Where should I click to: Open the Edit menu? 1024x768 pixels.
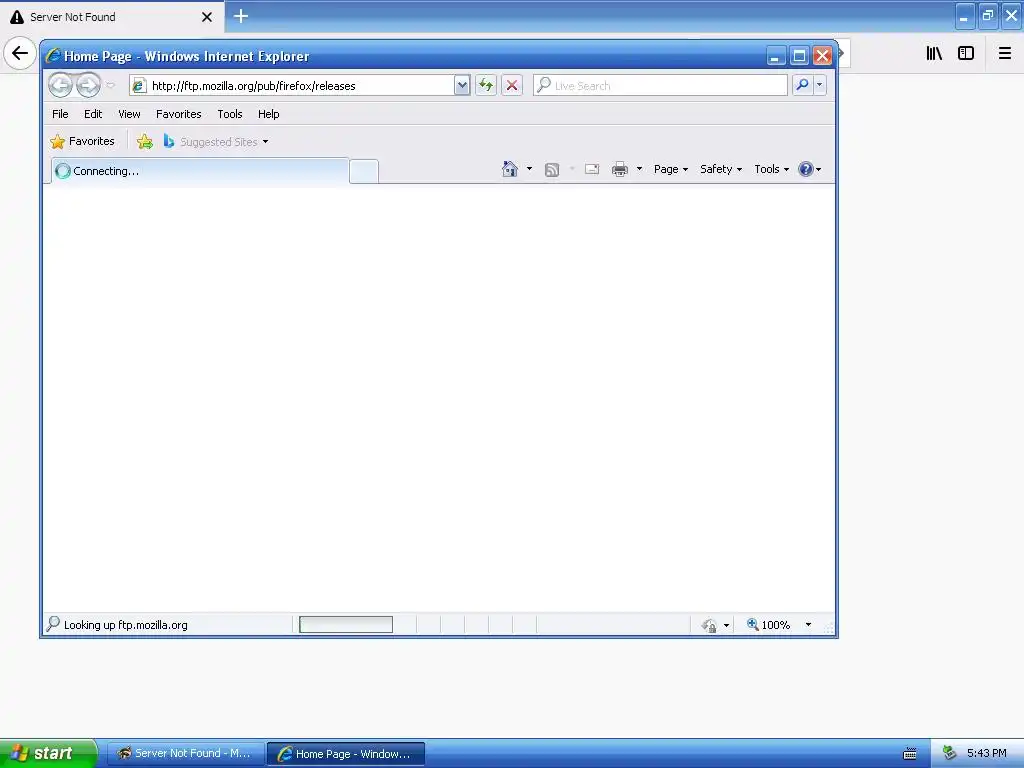pyautogui.click(x=93, y=114)
